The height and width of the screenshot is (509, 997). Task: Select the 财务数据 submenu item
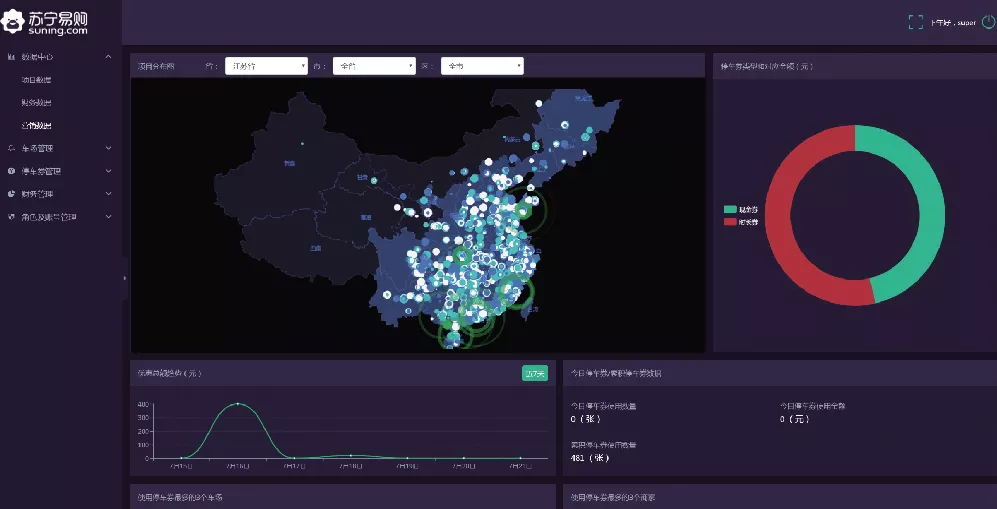pos(36,102)
